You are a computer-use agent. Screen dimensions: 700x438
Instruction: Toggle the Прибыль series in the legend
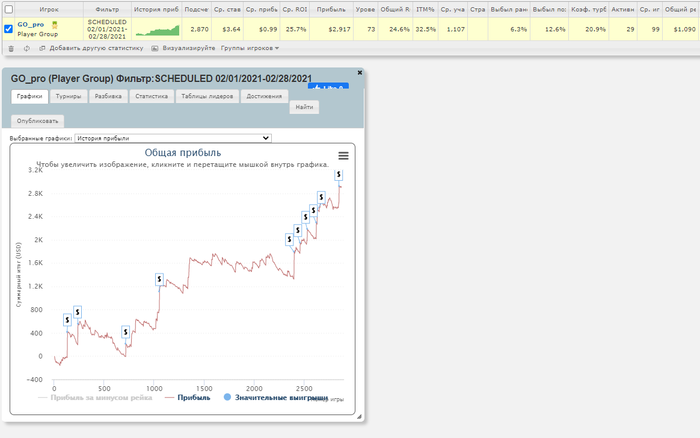coord(188,397)
